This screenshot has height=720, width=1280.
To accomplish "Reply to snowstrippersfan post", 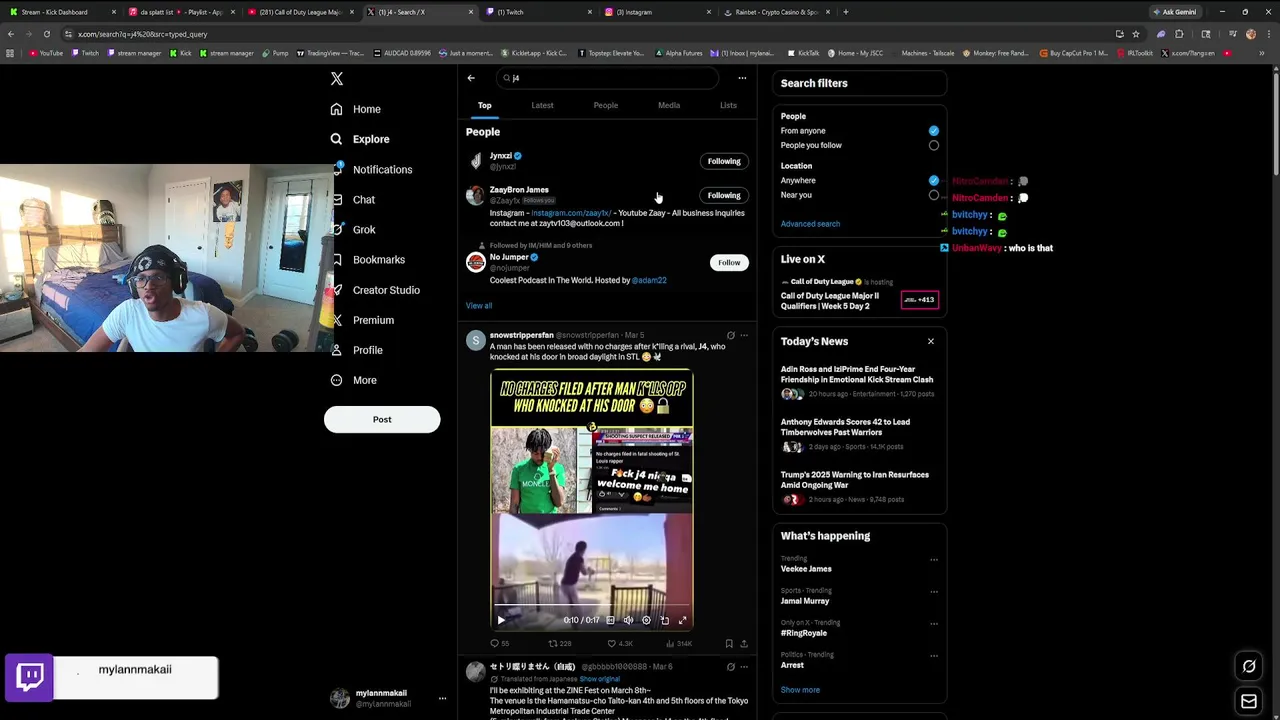I will click(499, 644).
